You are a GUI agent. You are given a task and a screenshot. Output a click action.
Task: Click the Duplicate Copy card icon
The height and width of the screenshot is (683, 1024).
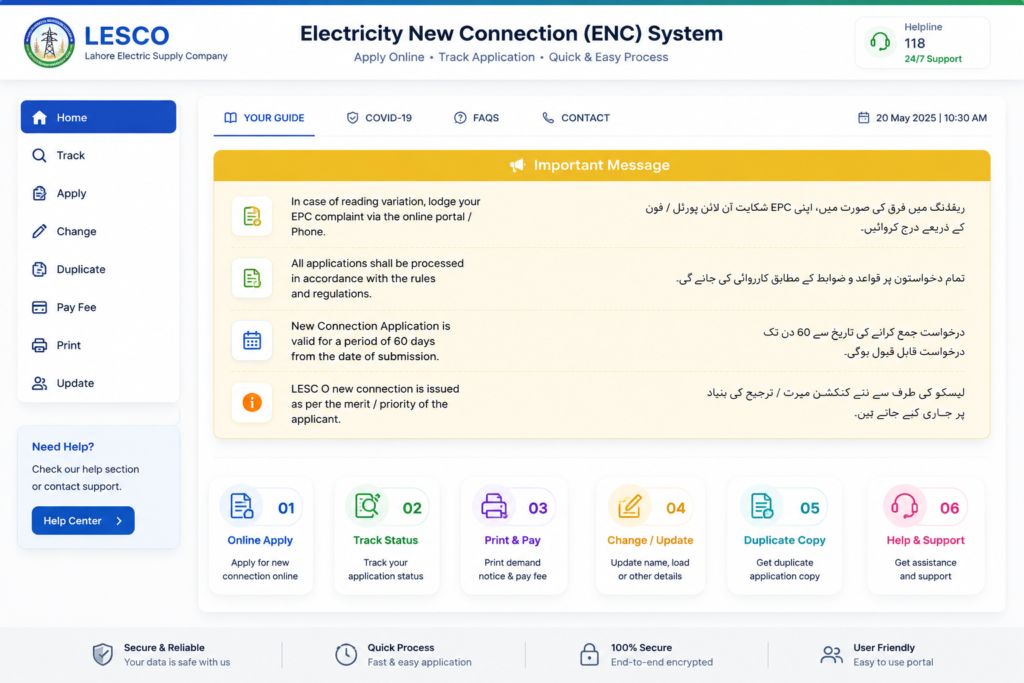click(x=761, y=506)
